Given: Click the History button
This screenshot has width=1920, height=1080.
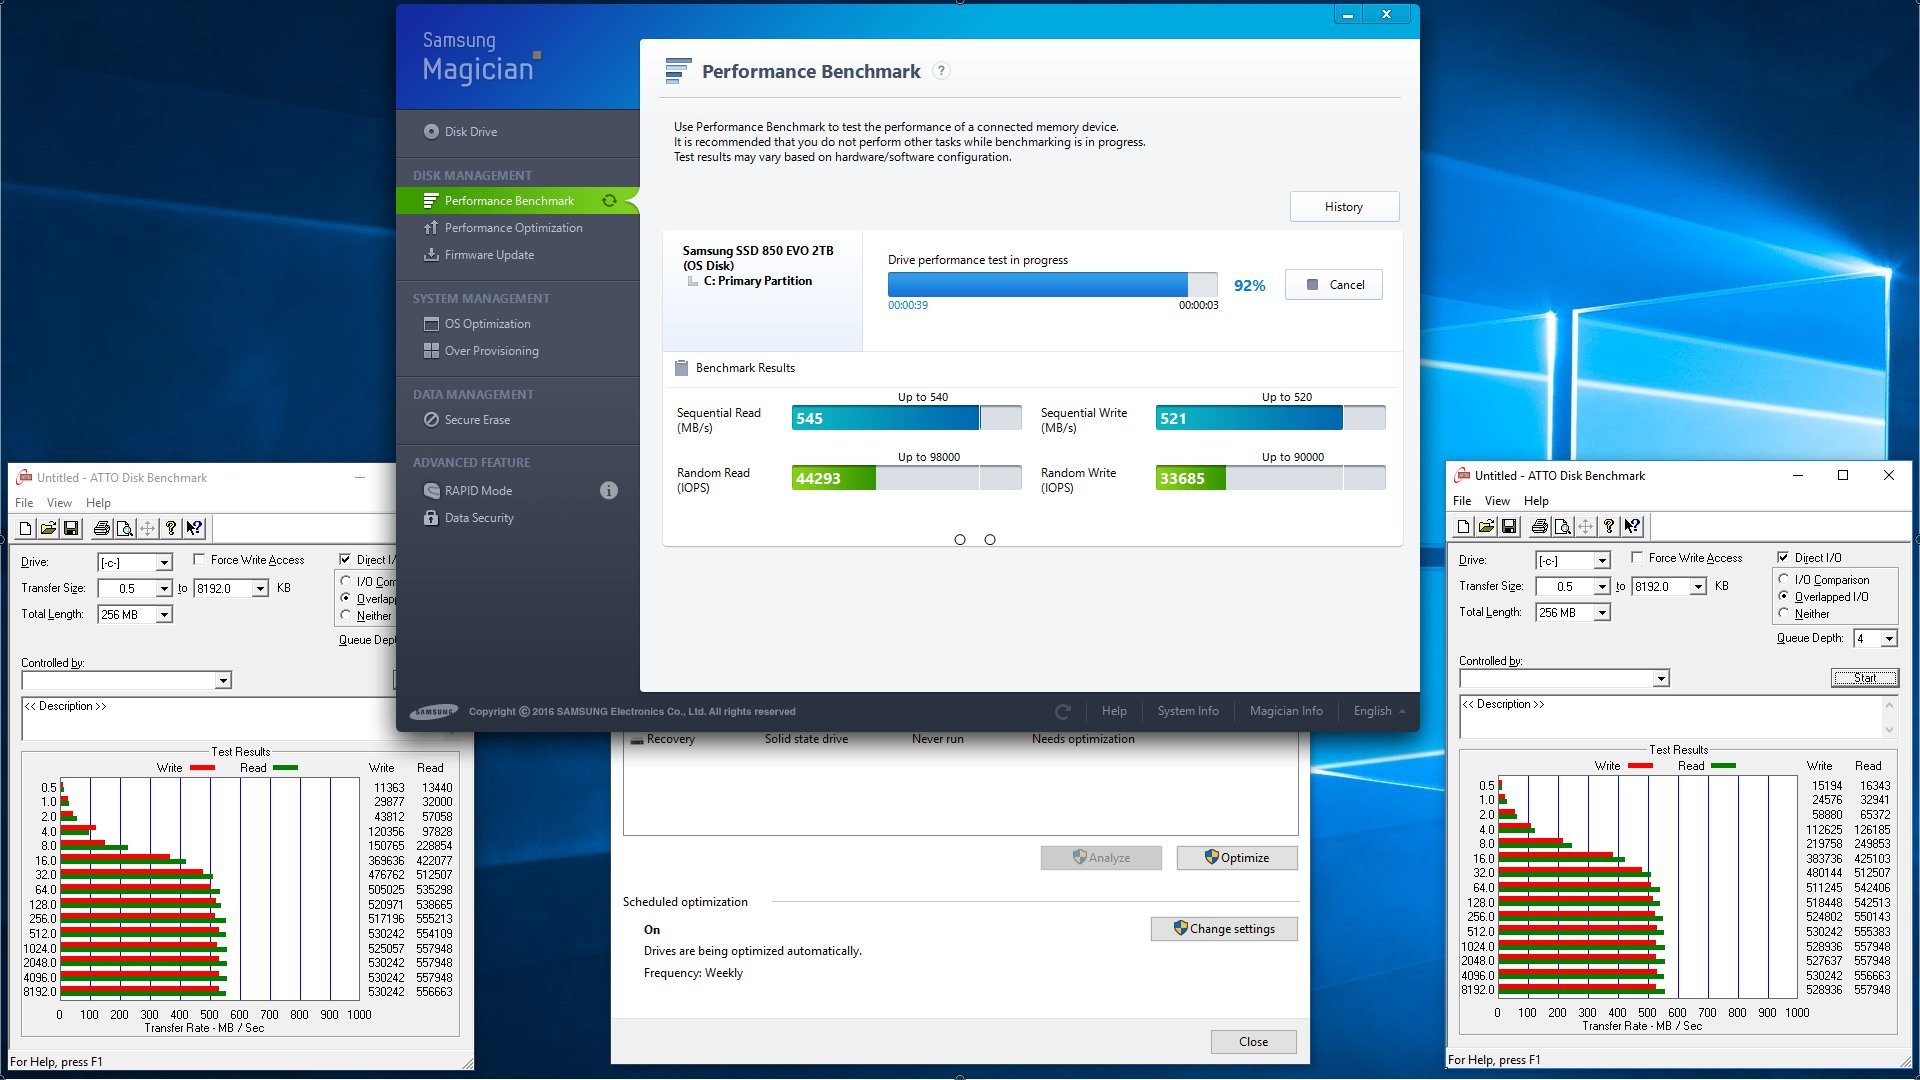Looking at the screenshot, I should (1343, 207).
